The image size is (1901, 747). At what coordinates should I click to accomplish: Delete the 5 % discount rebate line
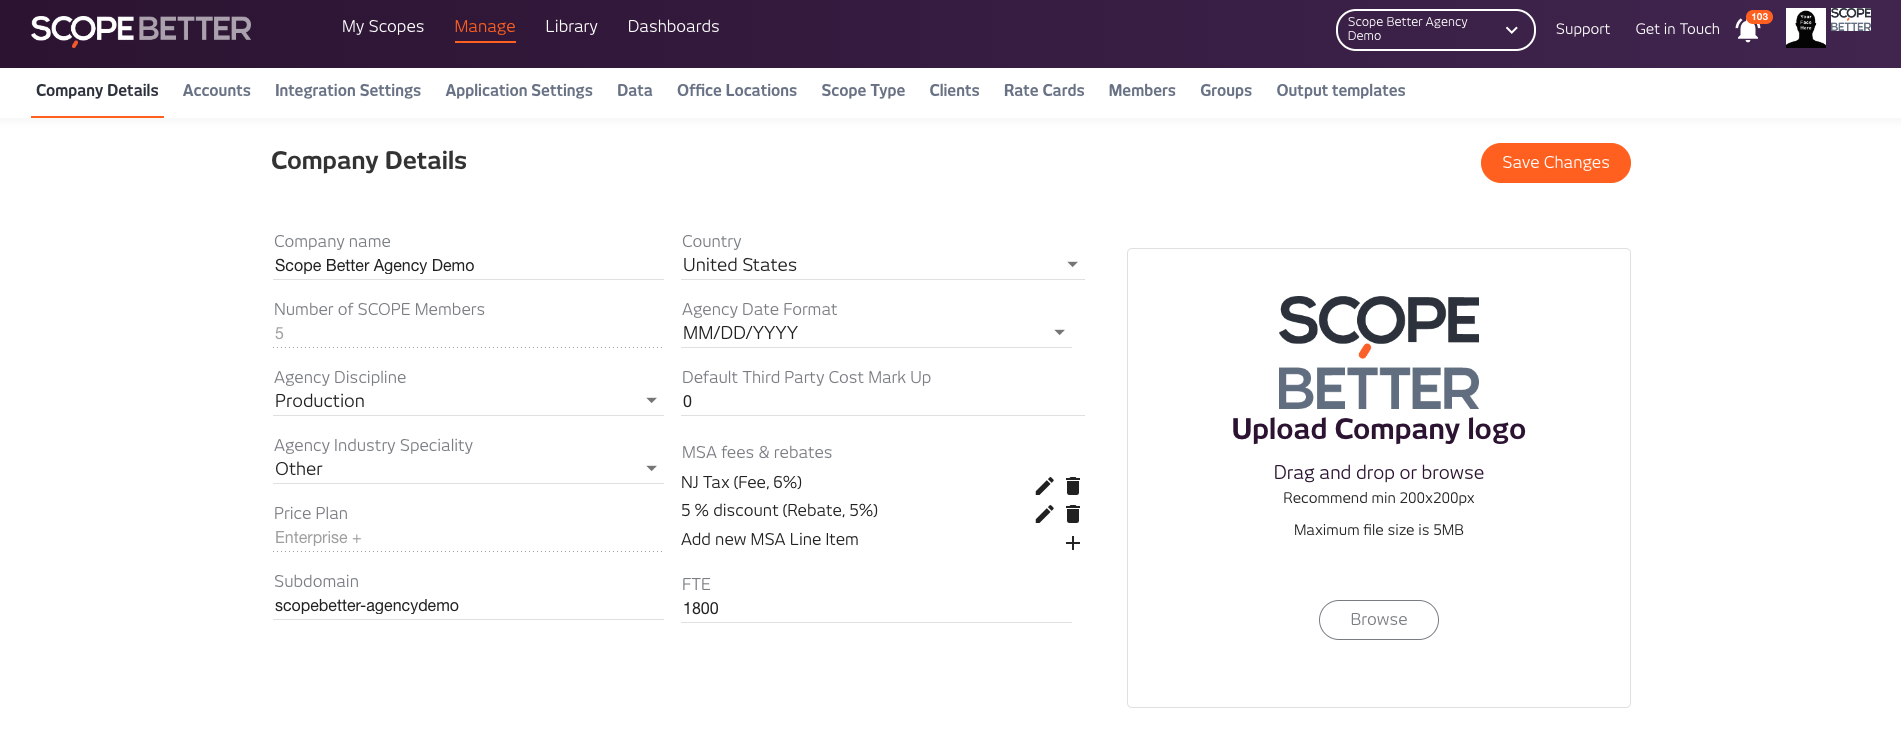(x=1073, y=514)
